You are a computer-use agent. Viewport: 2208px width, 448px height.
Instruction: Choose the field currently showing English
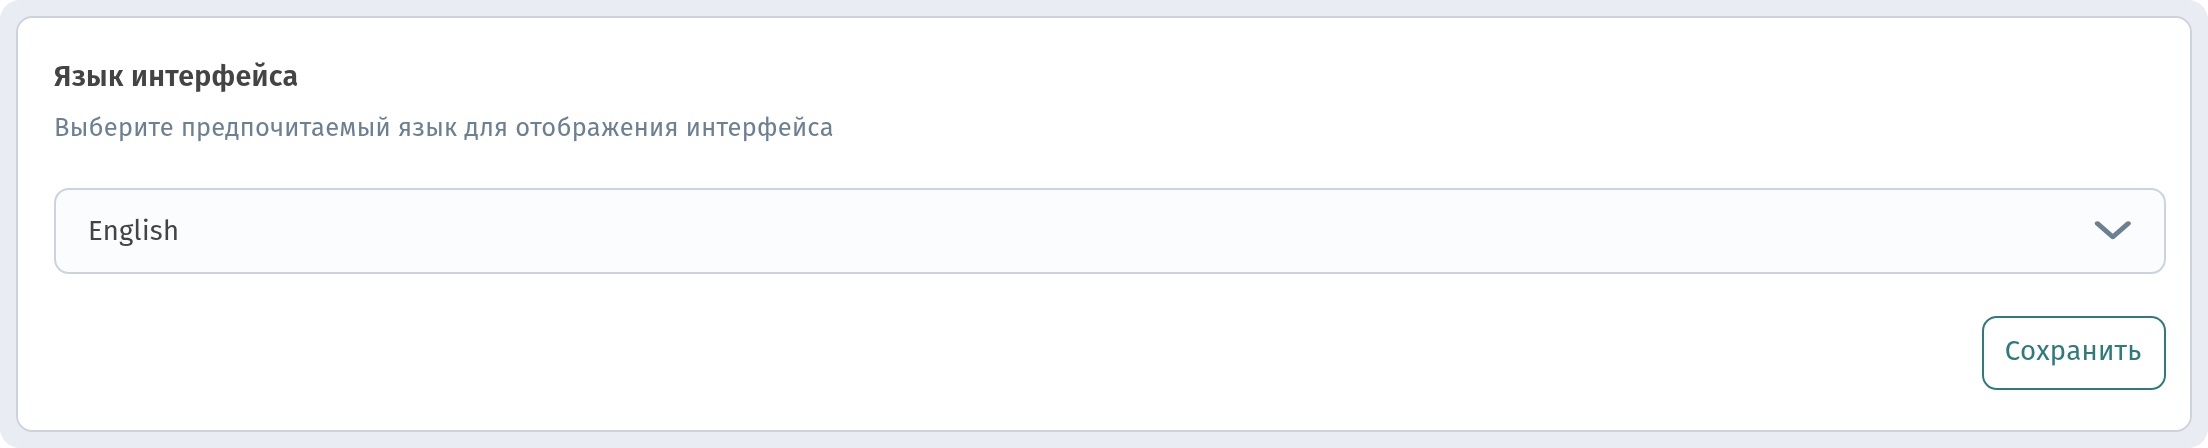tap(1109, 231)
